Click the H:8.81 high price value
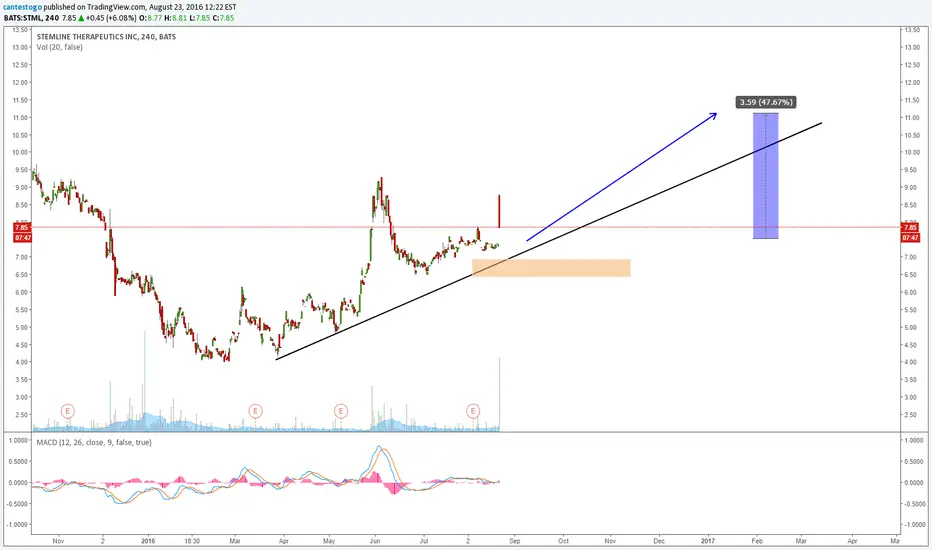The width and height of the screenshot is (932, 550). (x=175, y=18)
